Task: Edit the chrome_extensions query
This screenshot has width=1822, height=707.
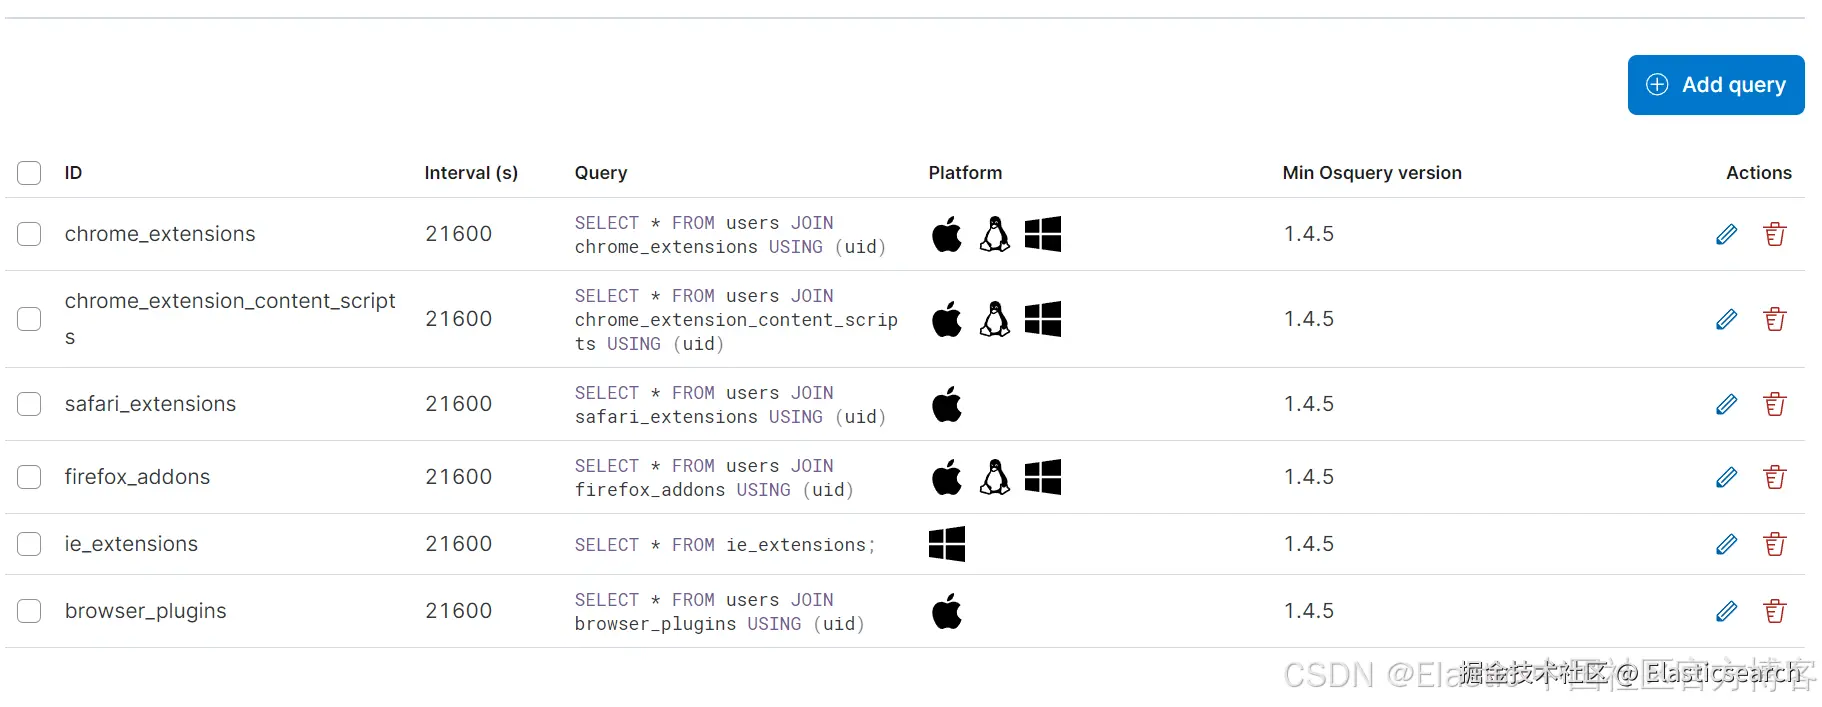Action: [x=1726, y=234]
